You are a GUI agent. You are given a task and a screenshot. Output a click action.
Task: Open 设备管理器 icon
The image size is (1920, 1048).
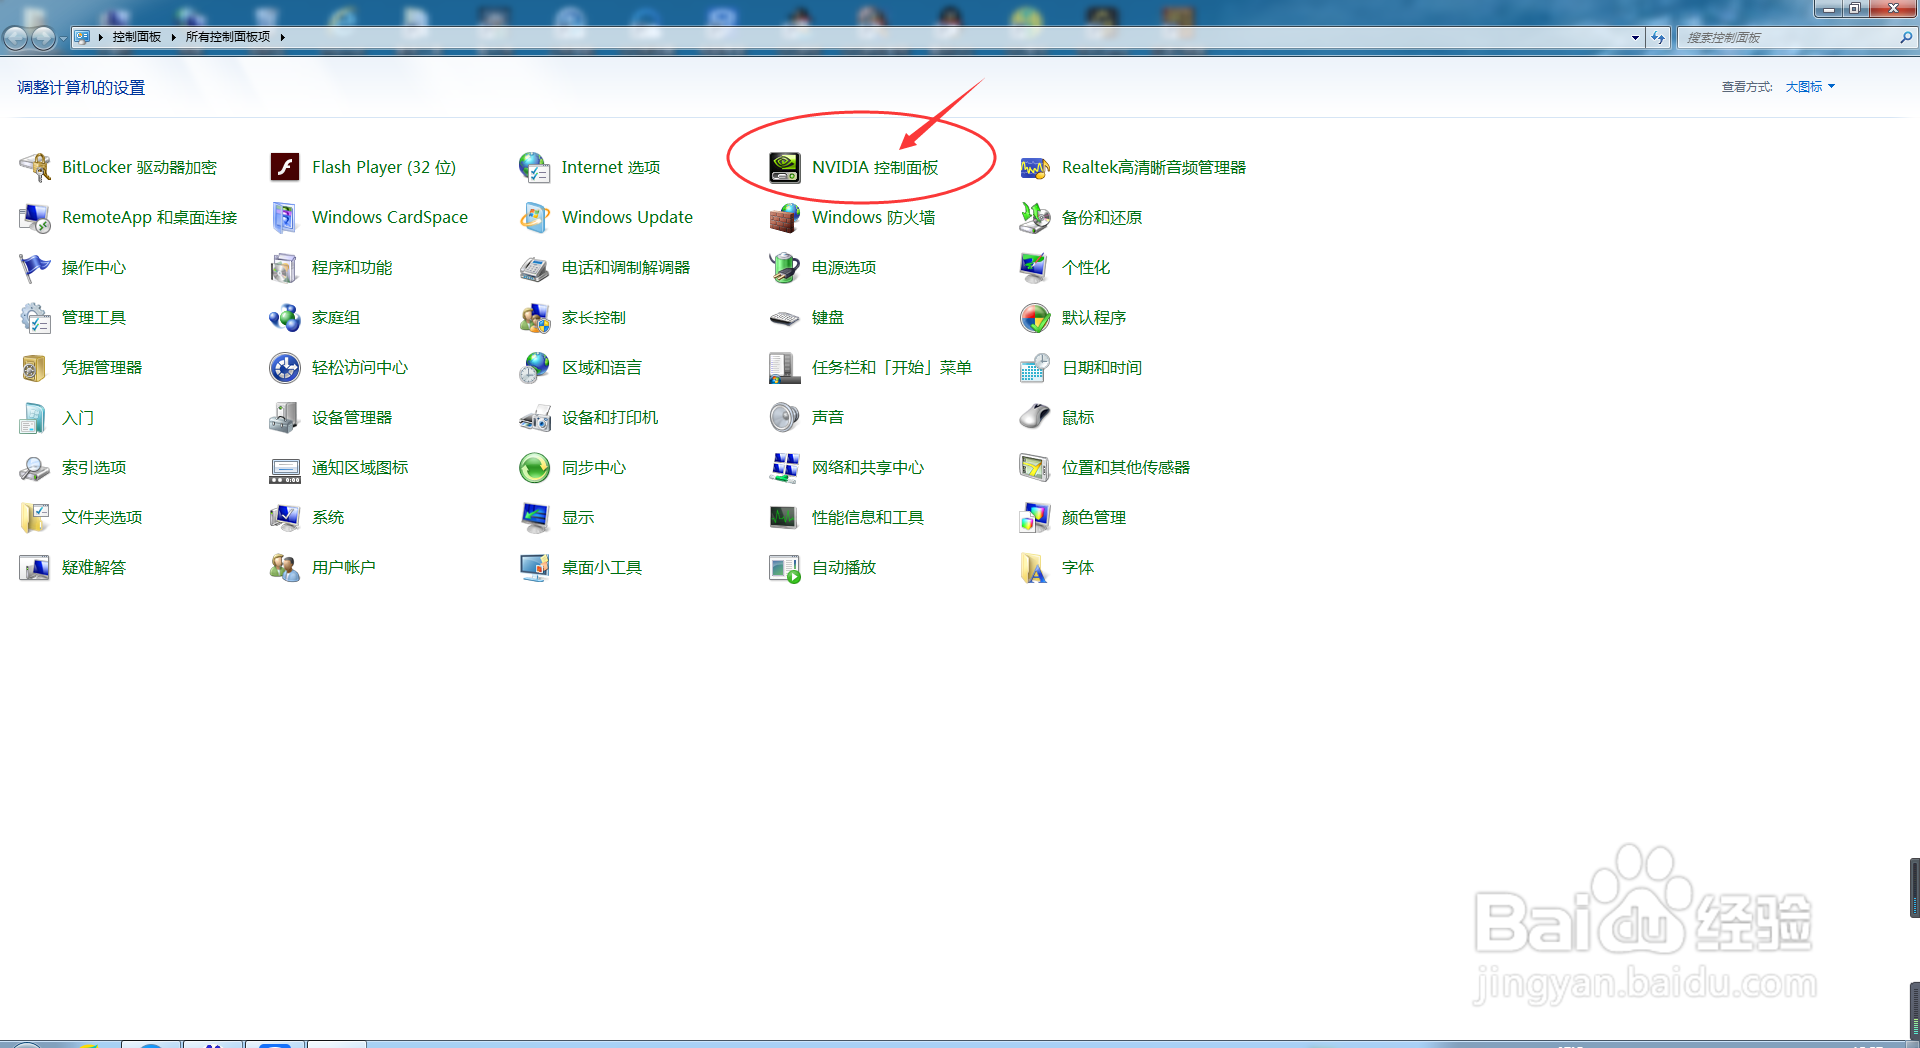pos(285,417)
